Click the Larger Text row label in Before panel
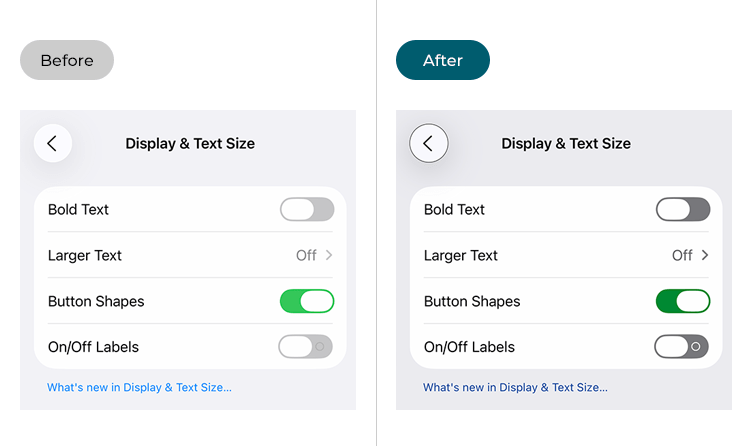 pyautogui.click(x=85, y=256)
